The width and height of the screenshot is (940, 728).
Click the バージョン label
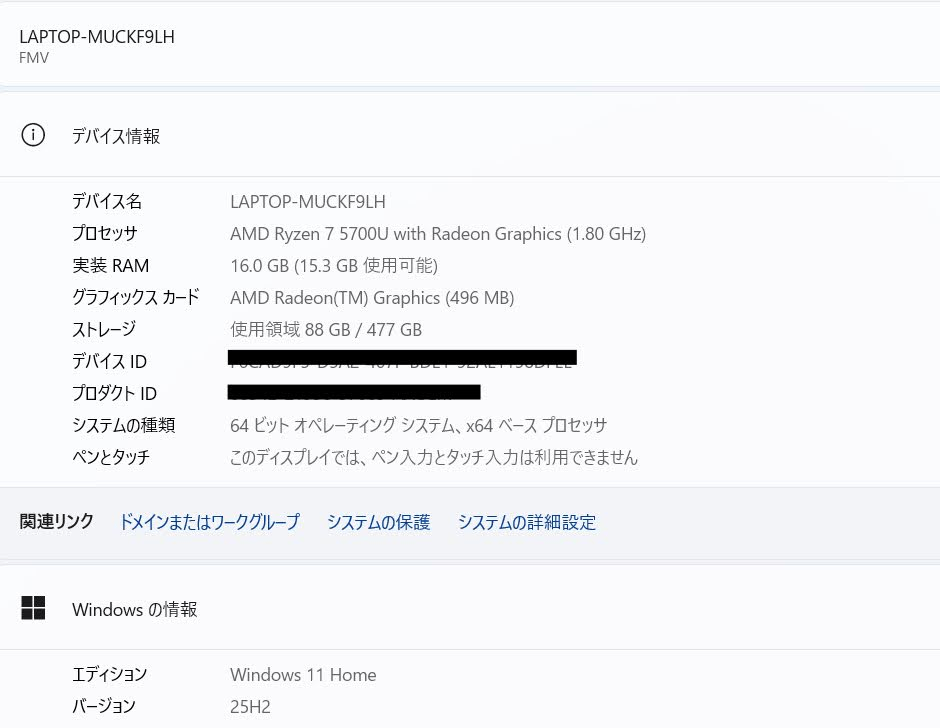(104, 706)
